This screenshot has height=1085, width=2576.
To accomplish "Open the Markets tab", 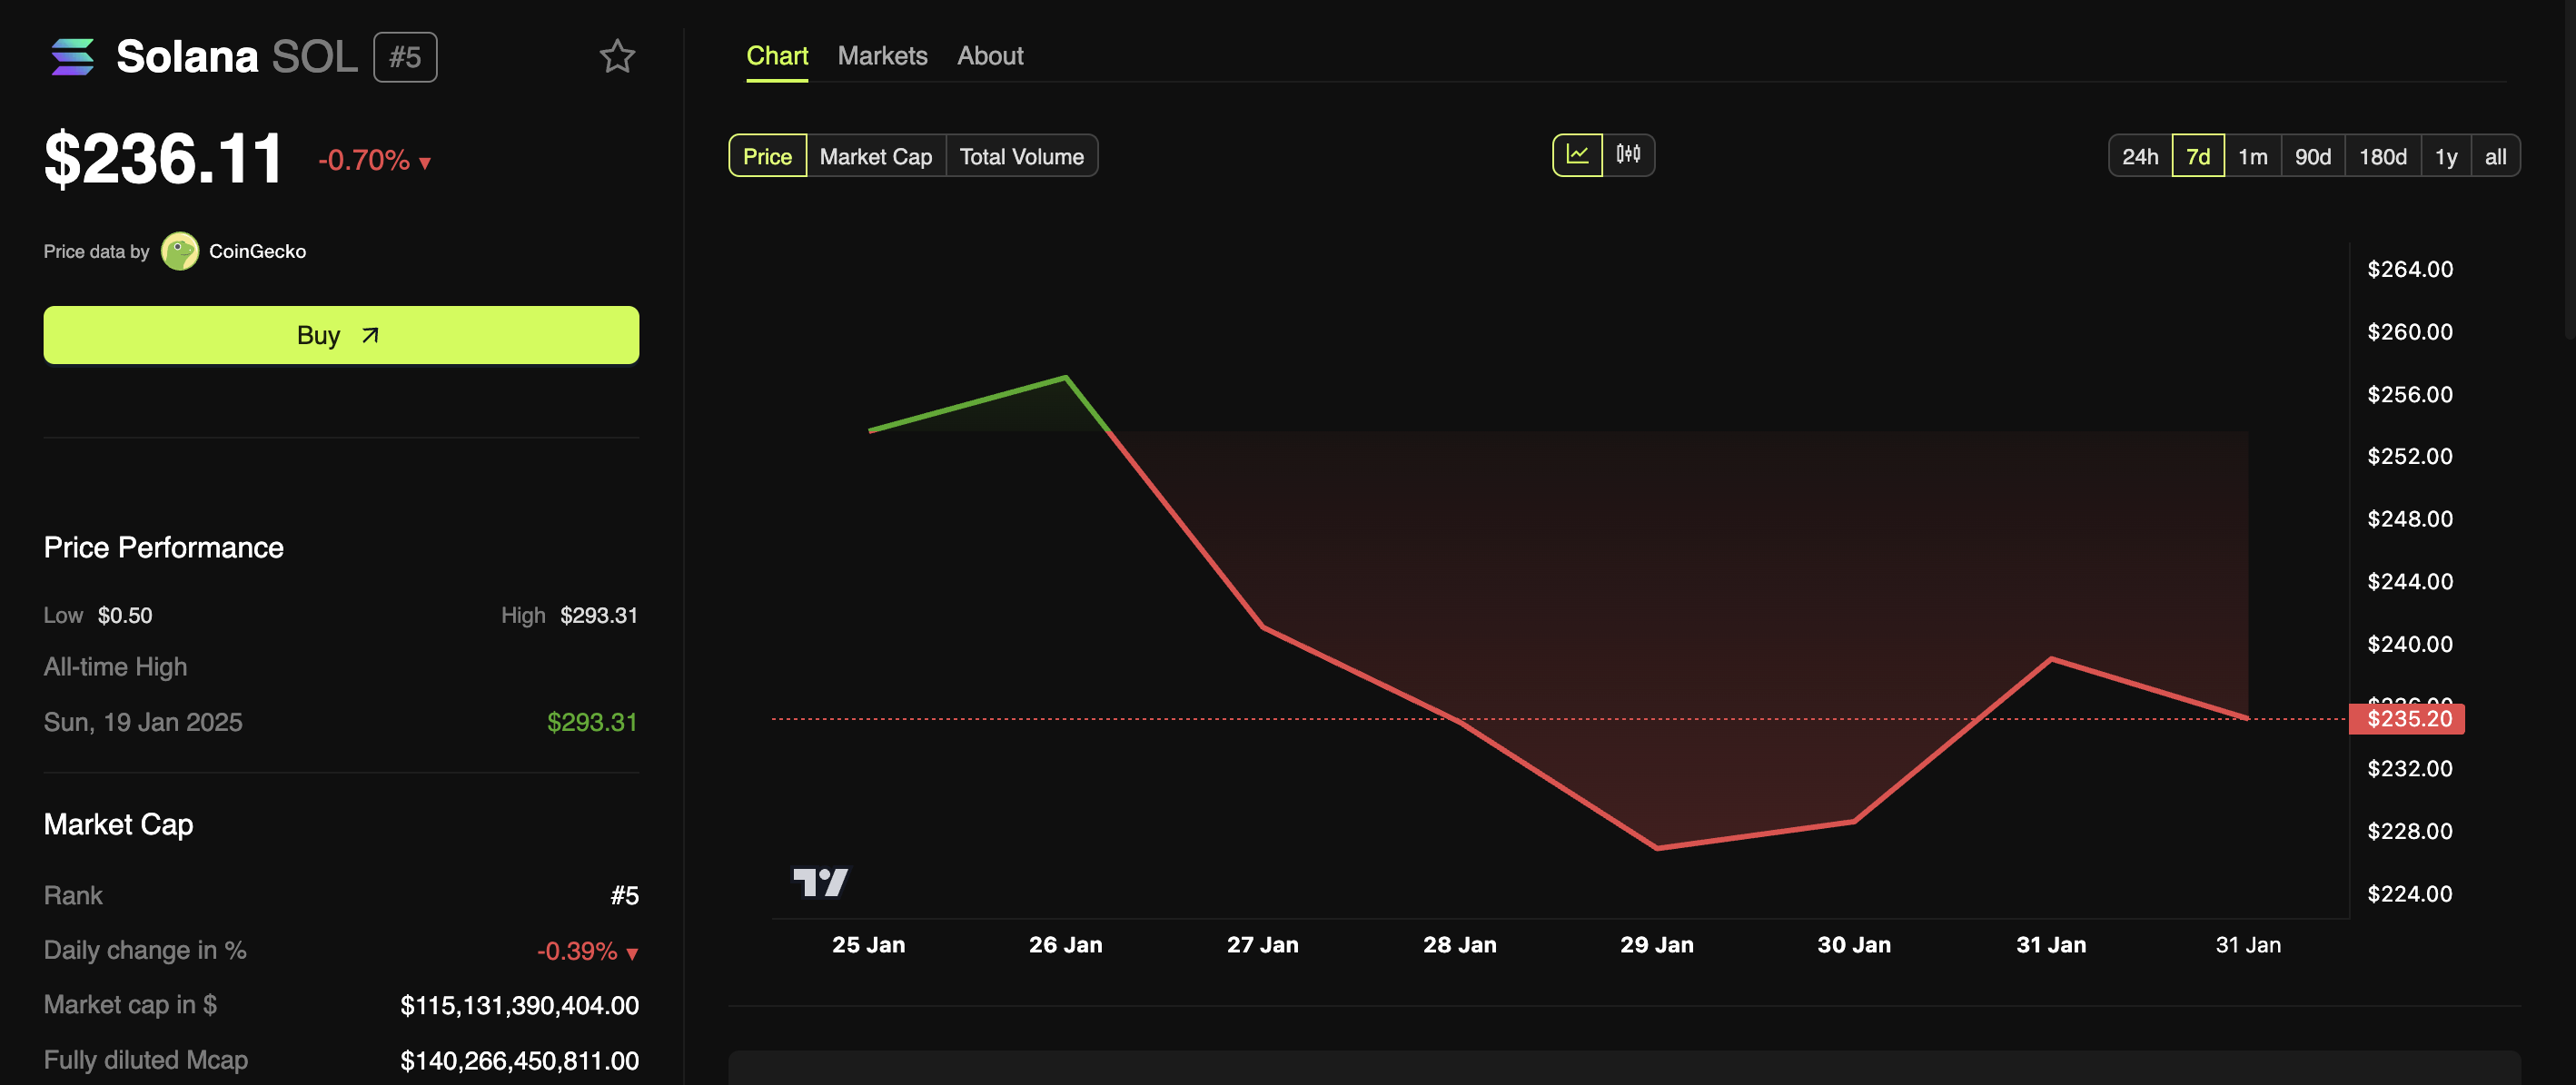I will click(x=882, y=53).
